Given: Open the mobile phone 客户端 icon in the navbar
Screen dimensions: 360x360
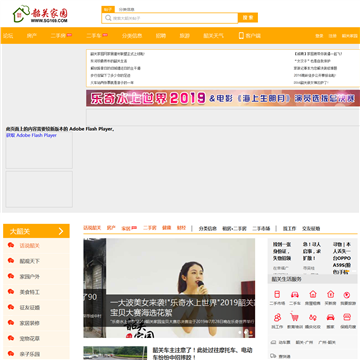Looking at the screenshot, I should tap(241, 35).
